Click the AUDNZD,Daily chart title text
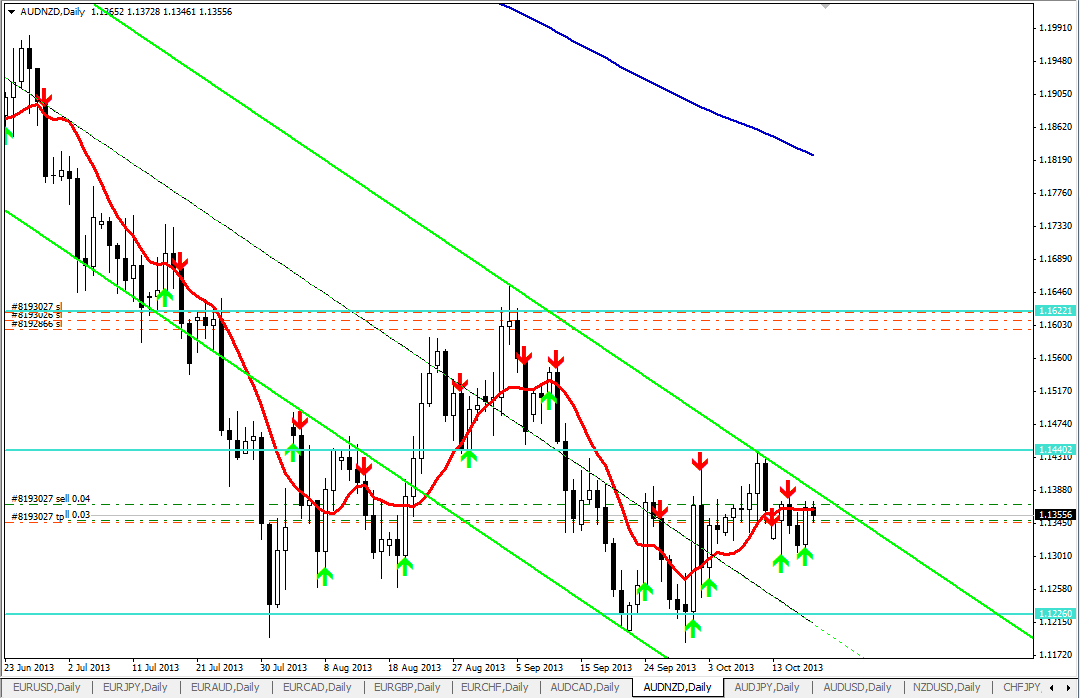Viewport: 1080px width, 698px height. (x=52, y=12)
